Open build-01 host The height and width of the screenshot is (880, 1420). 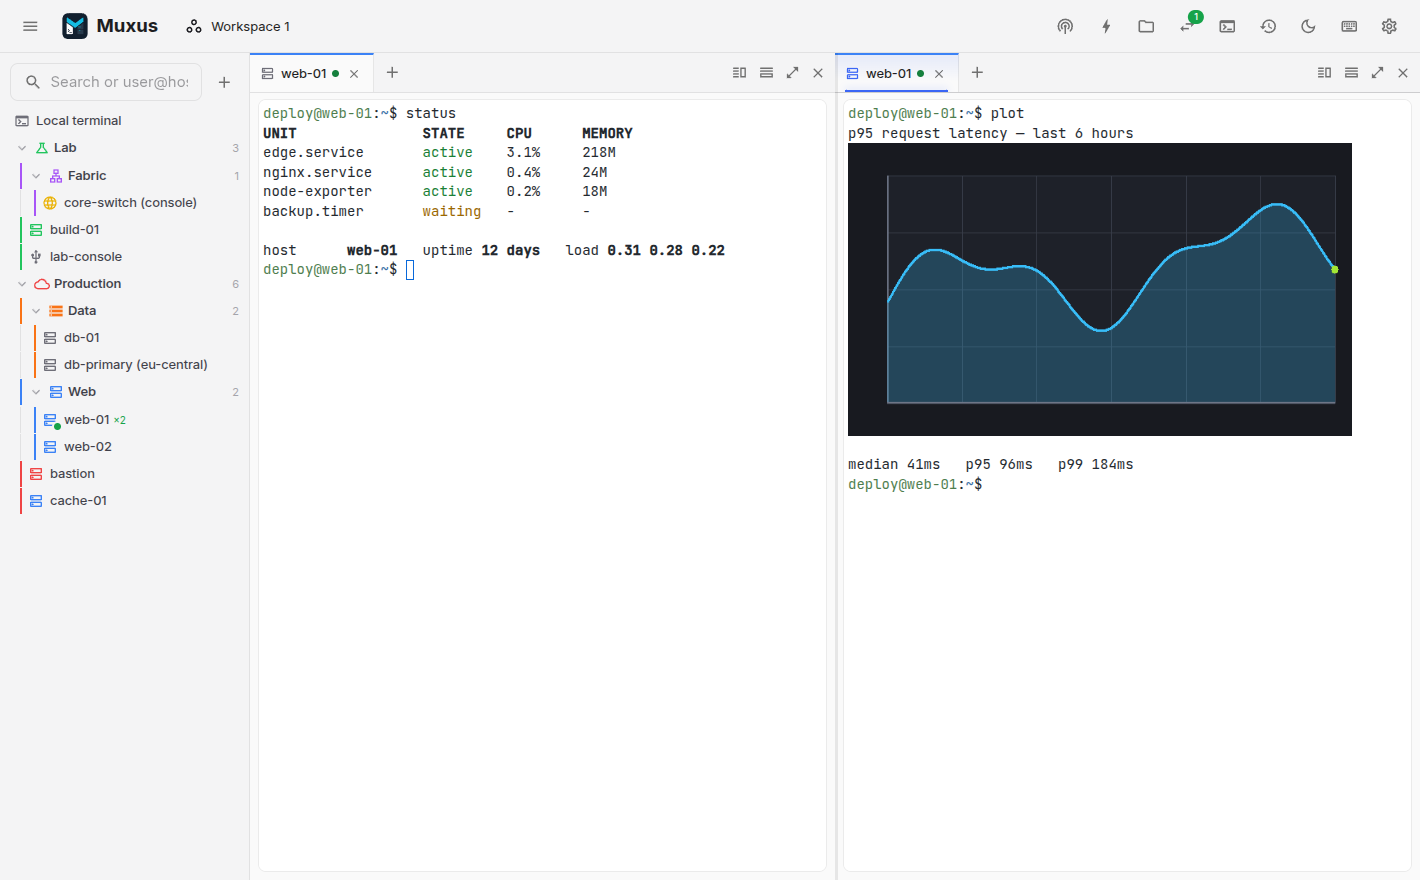point(74,229)
